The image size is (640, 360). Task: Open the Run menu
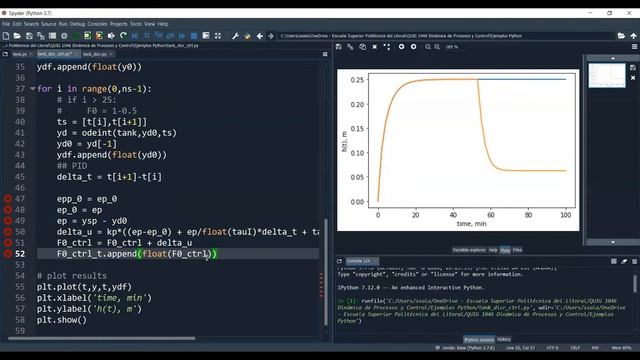coord(63,24)
